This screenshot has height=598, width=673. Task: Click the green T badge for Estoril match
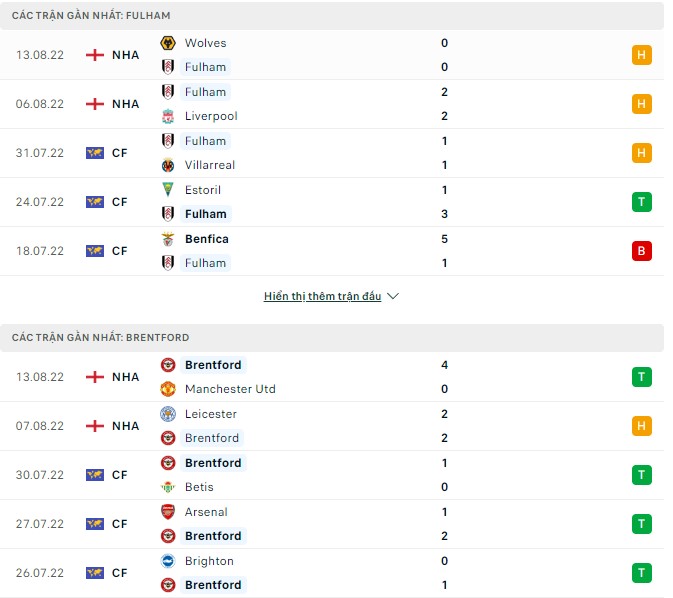(x=641, y=202)
